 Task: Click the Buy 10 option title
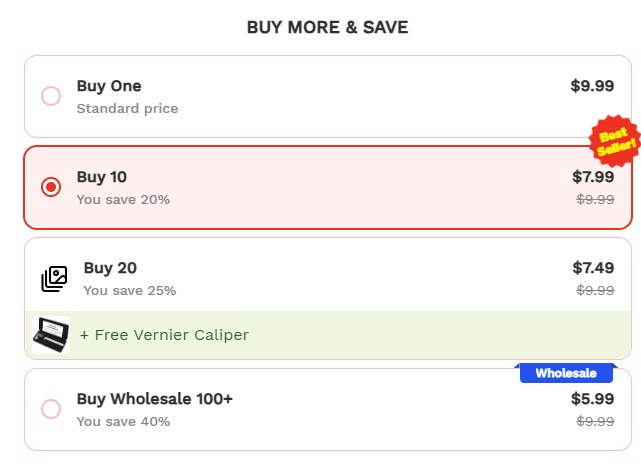tap(102, 177)
